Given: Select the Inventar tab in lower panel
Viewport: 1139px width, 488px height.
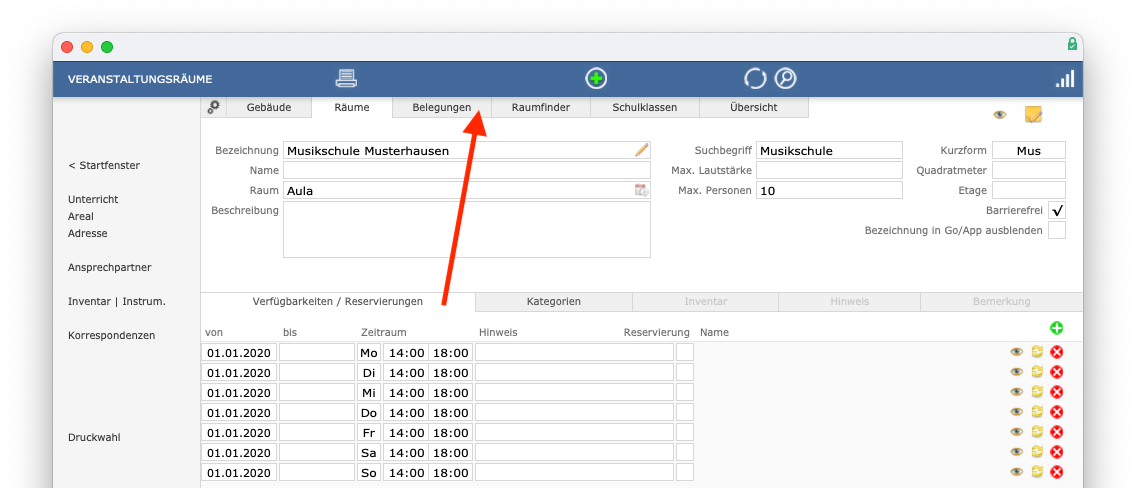Looking at the screenshot, I should [705, 301].
